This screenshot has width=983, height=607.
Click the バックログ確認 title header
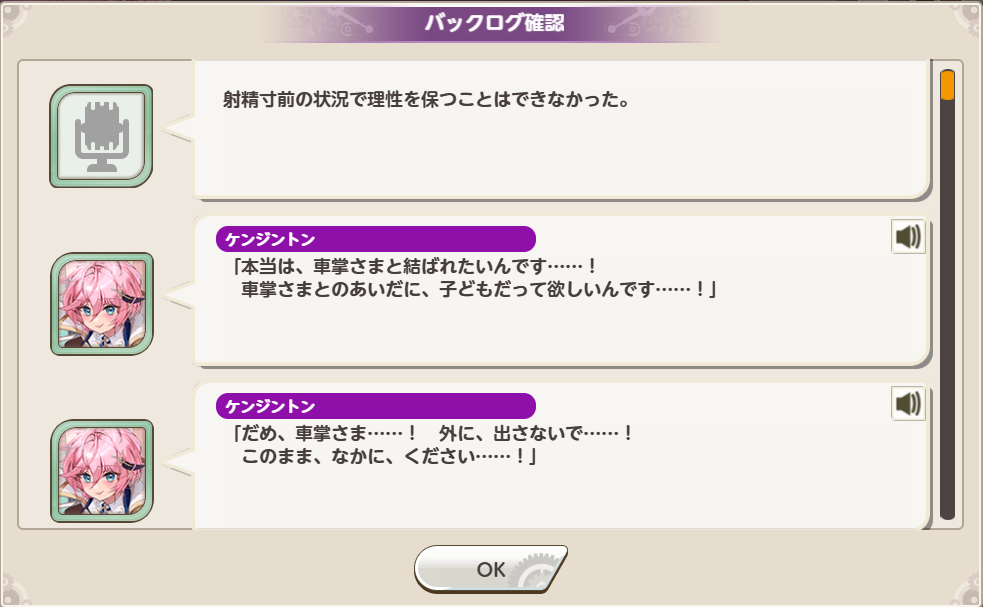pos(493,24)
